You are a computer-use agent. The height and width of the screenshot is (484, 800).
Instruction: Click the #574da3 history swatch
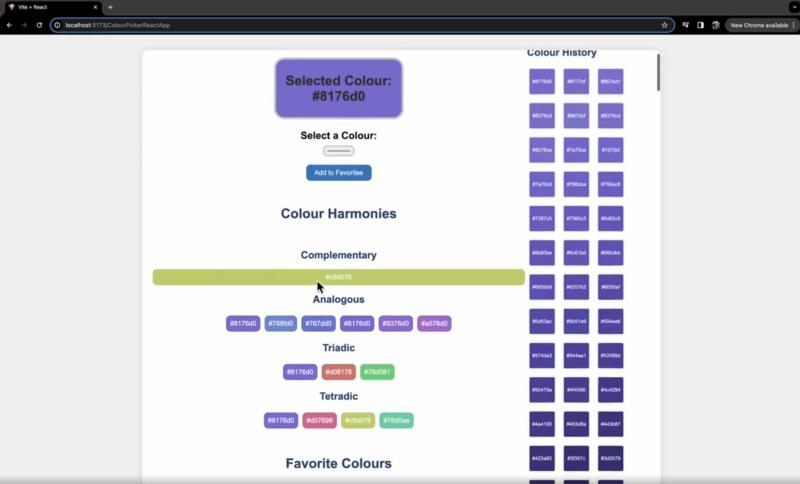[x=542, y=355]
